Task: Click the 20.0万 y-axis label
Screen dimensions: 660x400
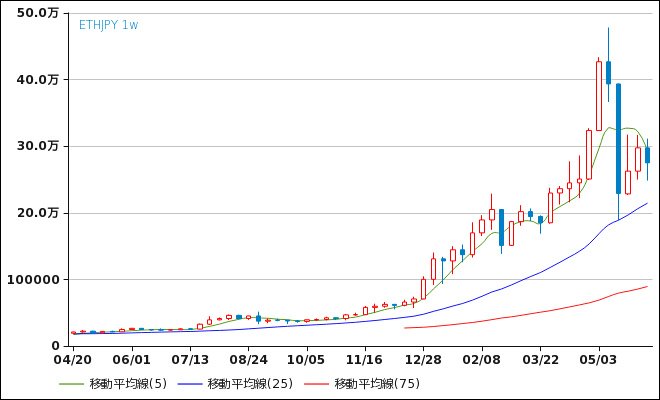Action: coord(37,213)
